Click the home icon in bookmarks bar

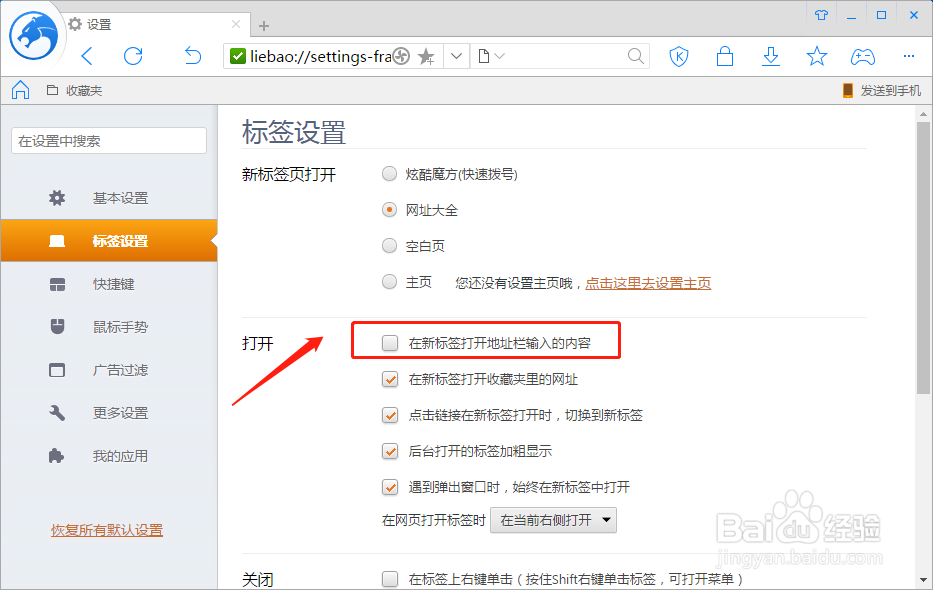point(20,90)
